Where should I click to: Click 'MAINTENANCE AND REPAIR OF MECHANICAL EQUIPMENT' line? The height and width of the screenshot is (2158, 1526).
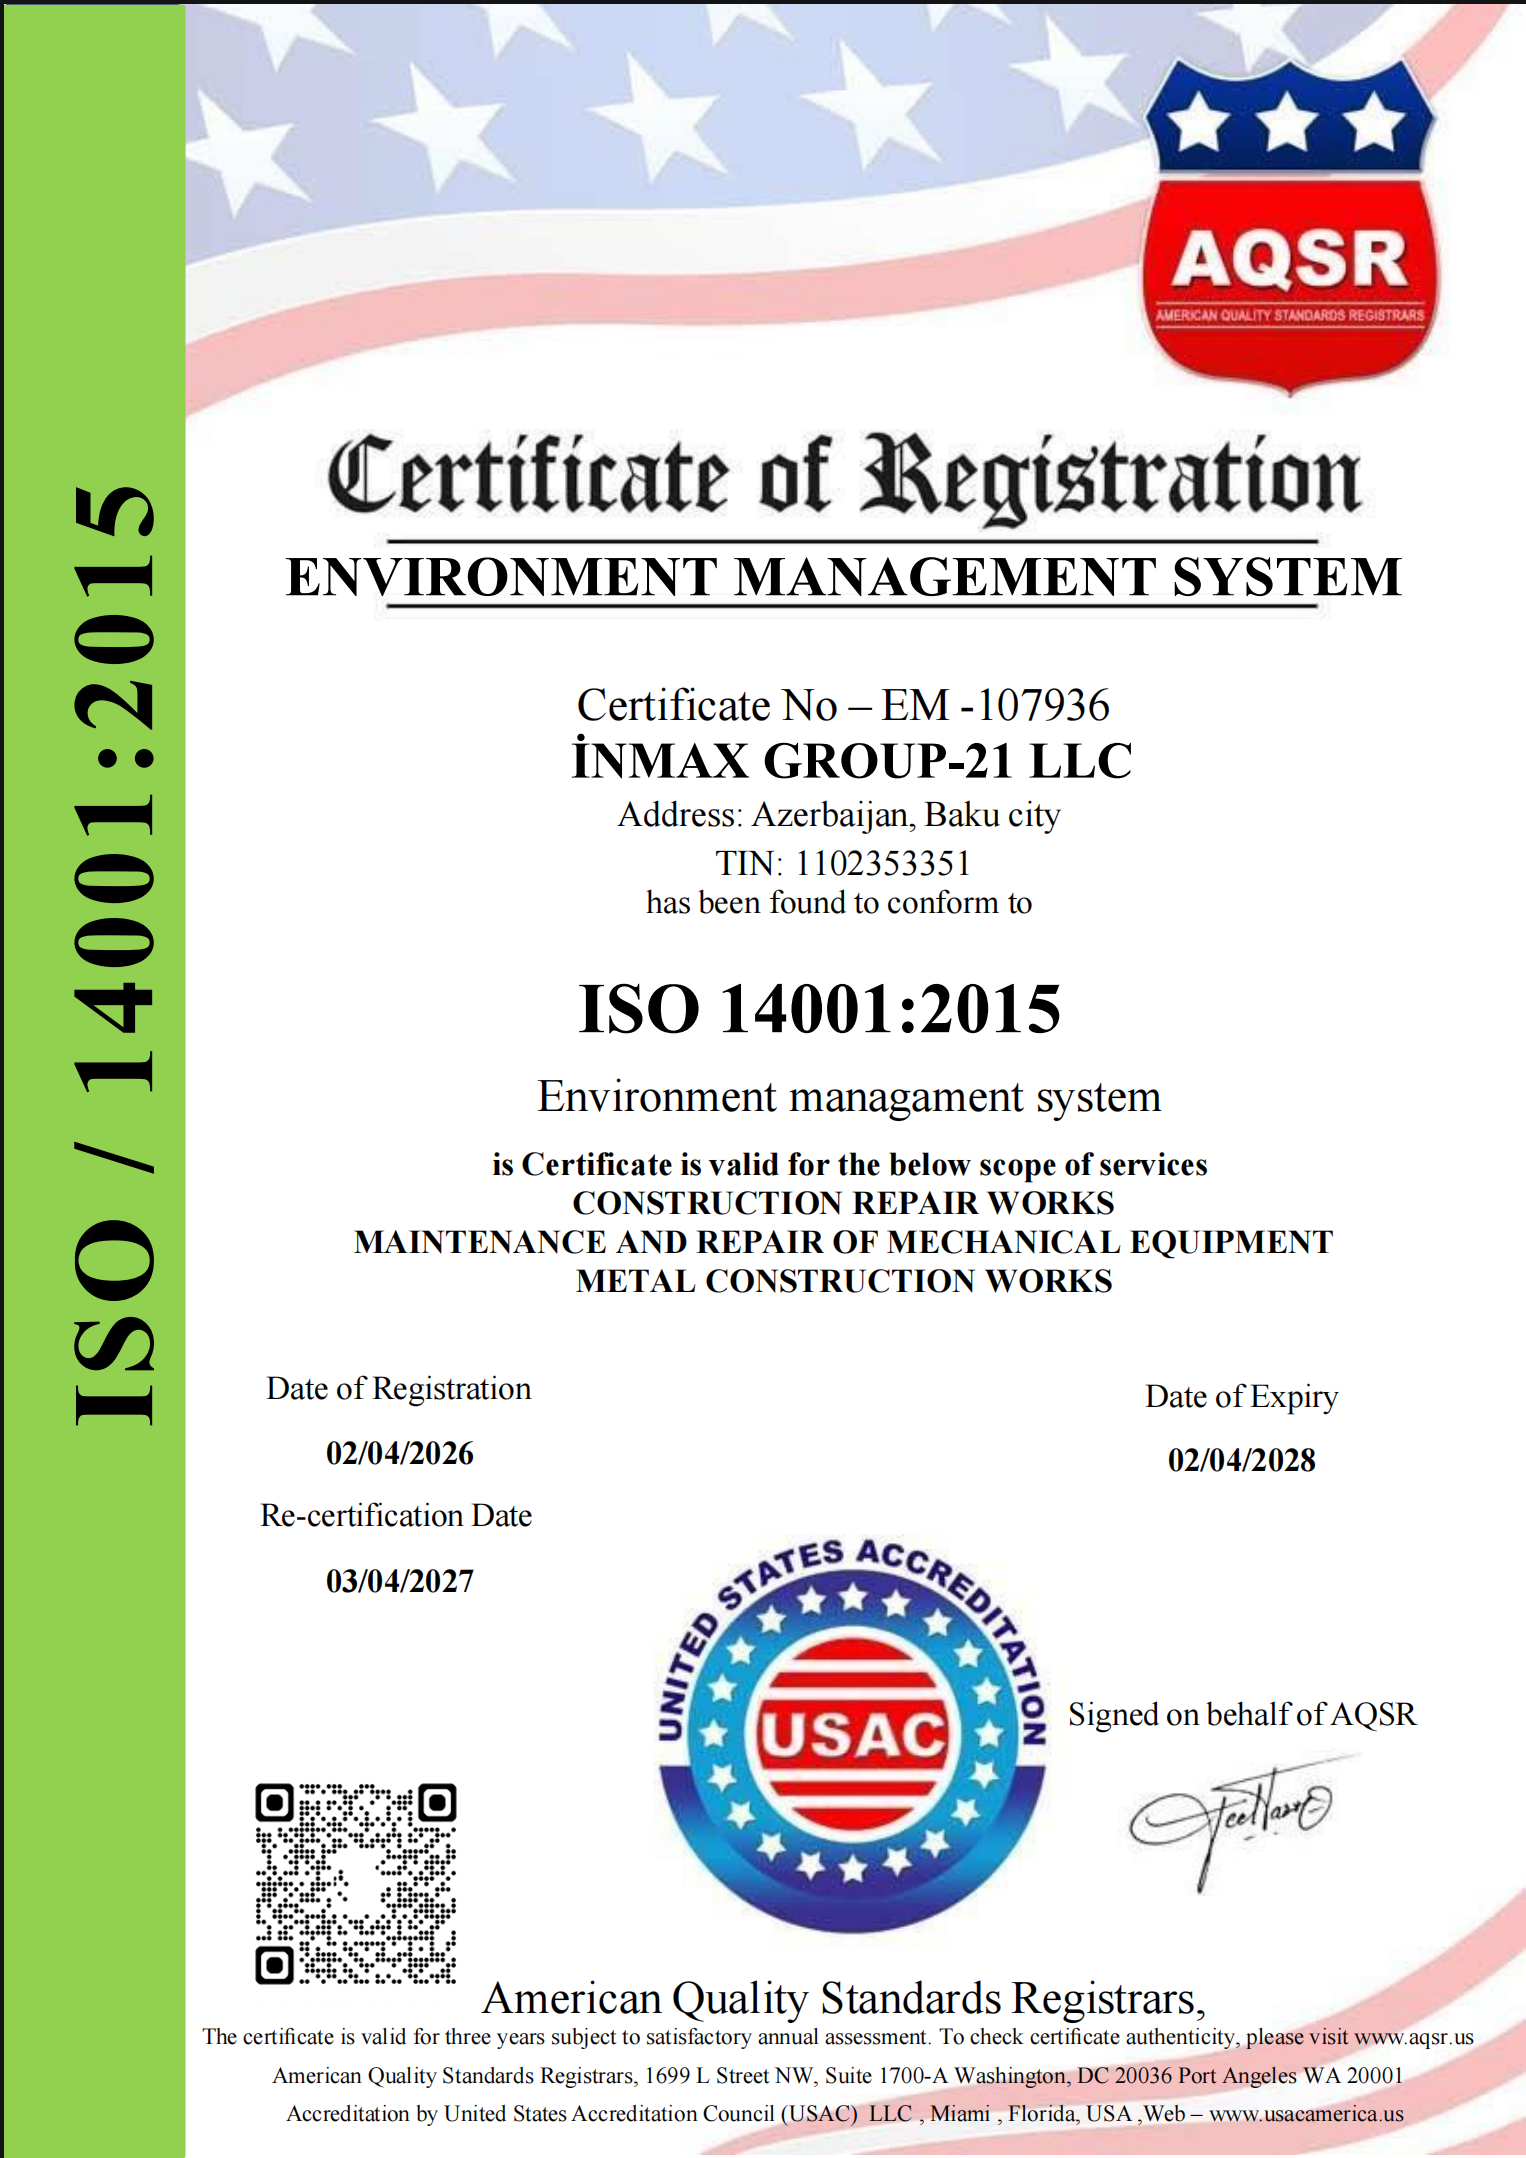(x=843, y=1242)
